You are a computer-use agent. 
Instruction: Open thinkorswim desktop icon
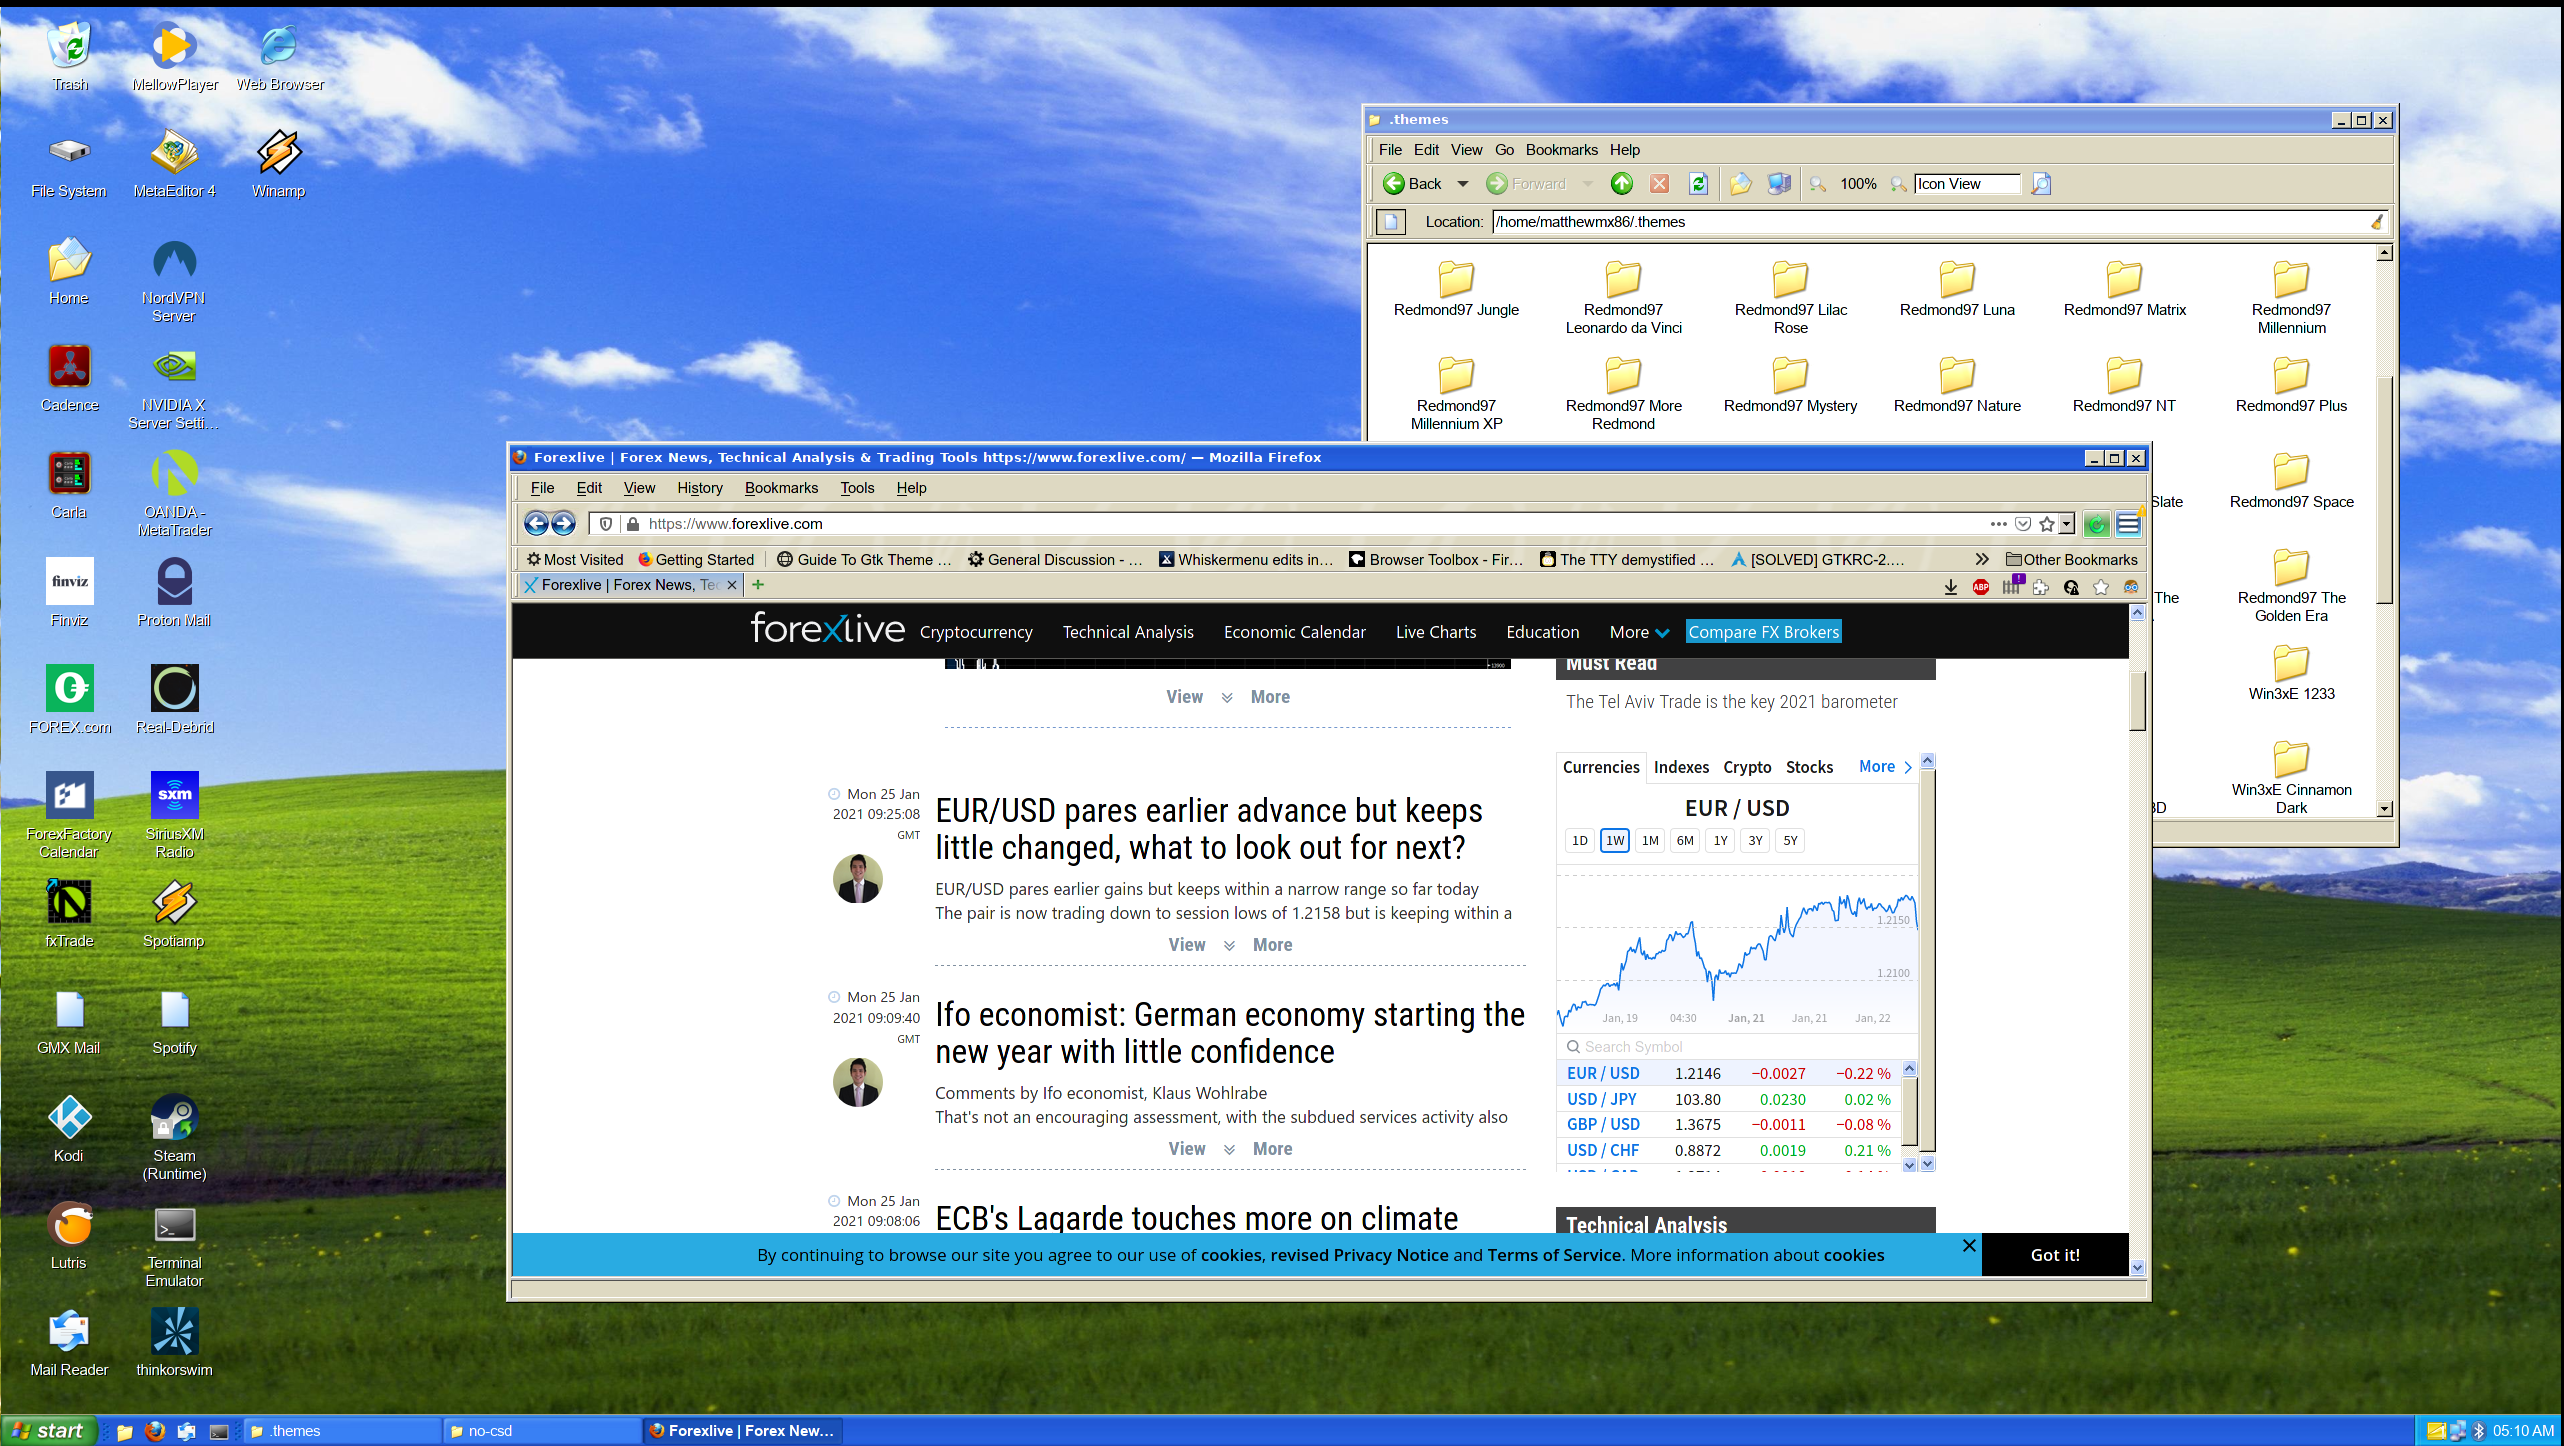174,1342
